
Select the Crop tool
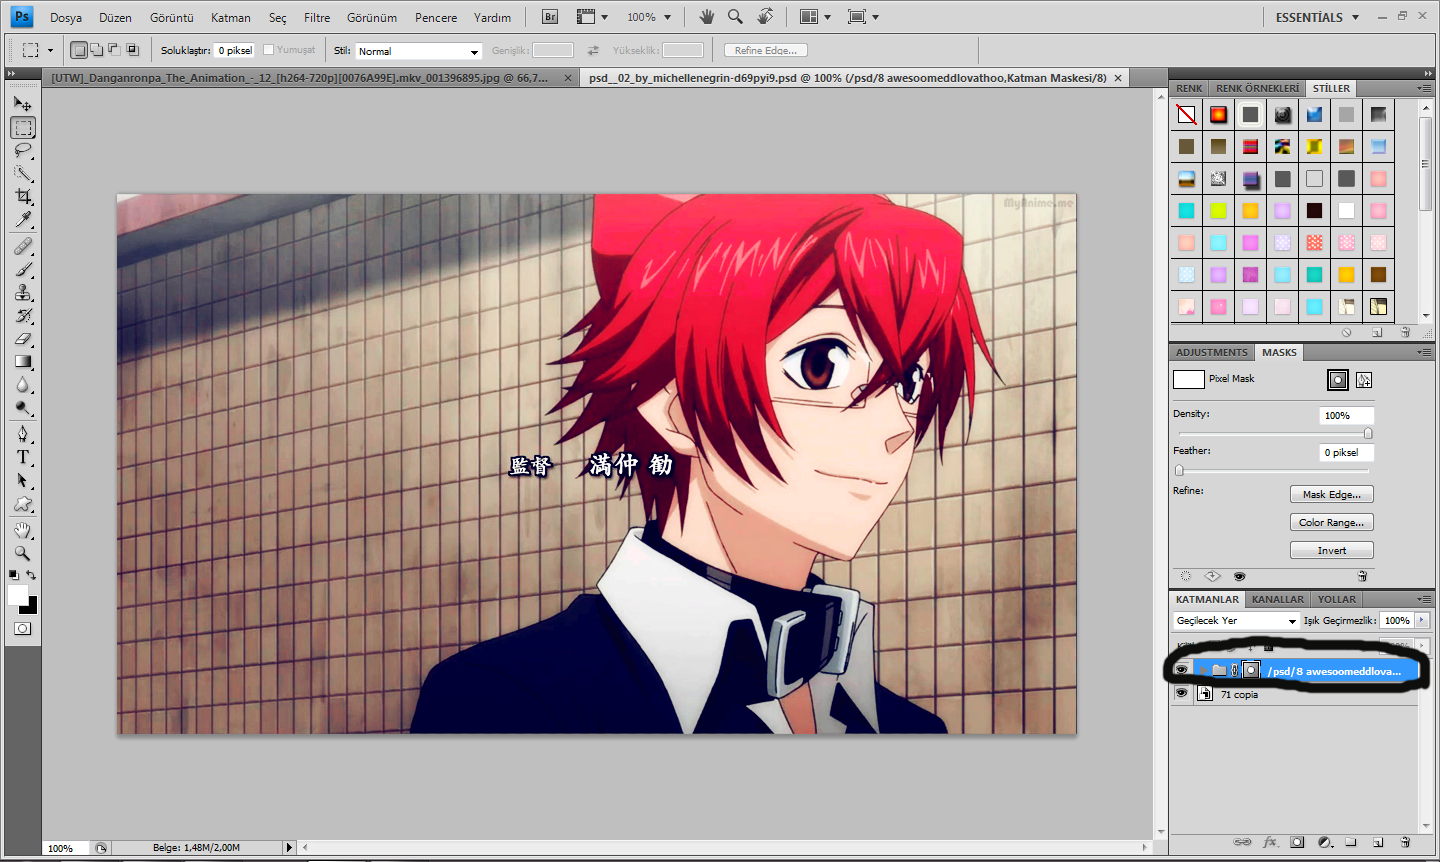click(23, 196)
